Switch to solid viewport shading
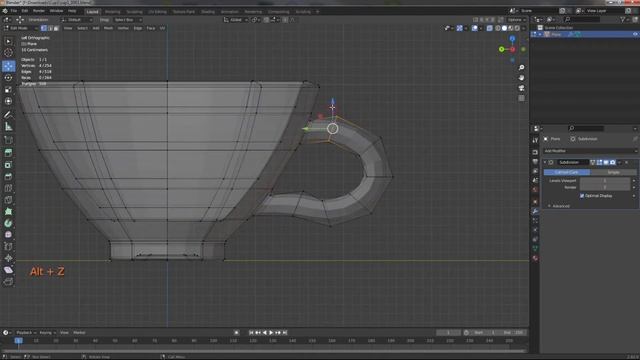The width and height of the screenshot is (640, 360). [x=504, y=28]
